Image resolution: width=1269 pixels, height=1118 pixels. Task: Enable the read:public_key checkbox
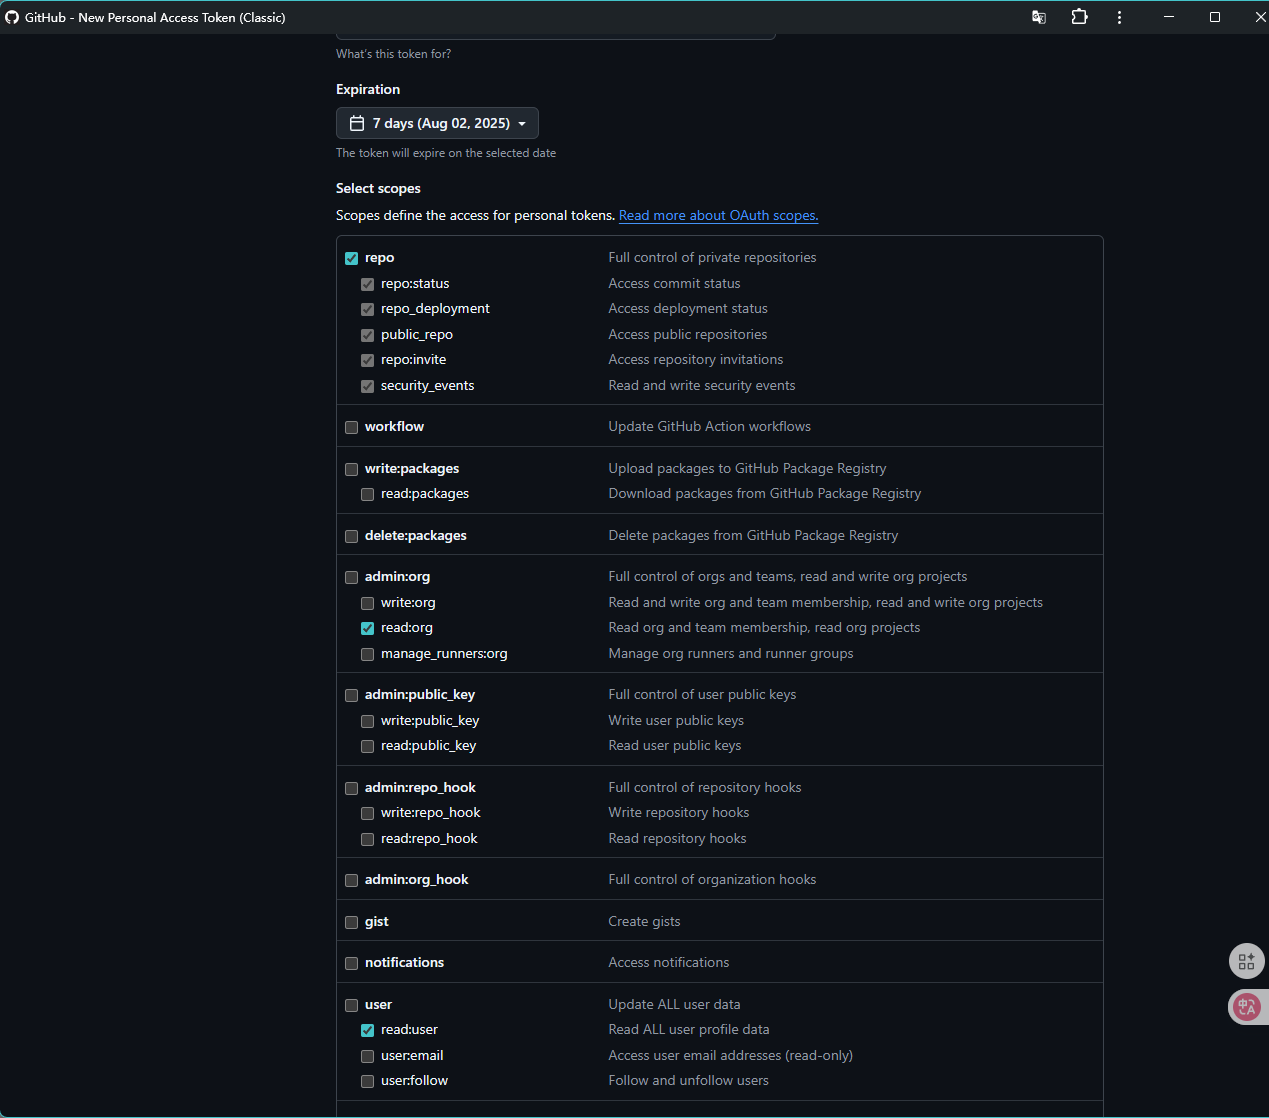point(368,746)
